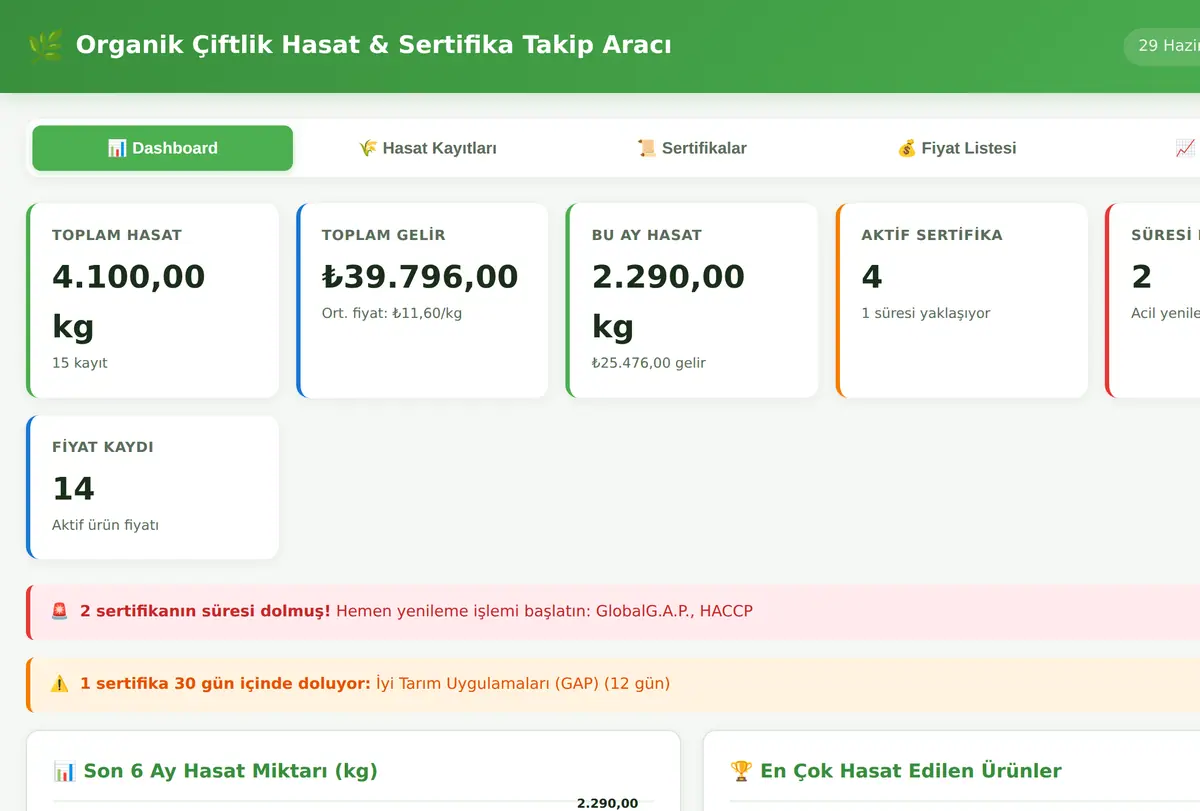Click 'Ort. fiyat: ₺11,60/kg' text

[392, 313]
